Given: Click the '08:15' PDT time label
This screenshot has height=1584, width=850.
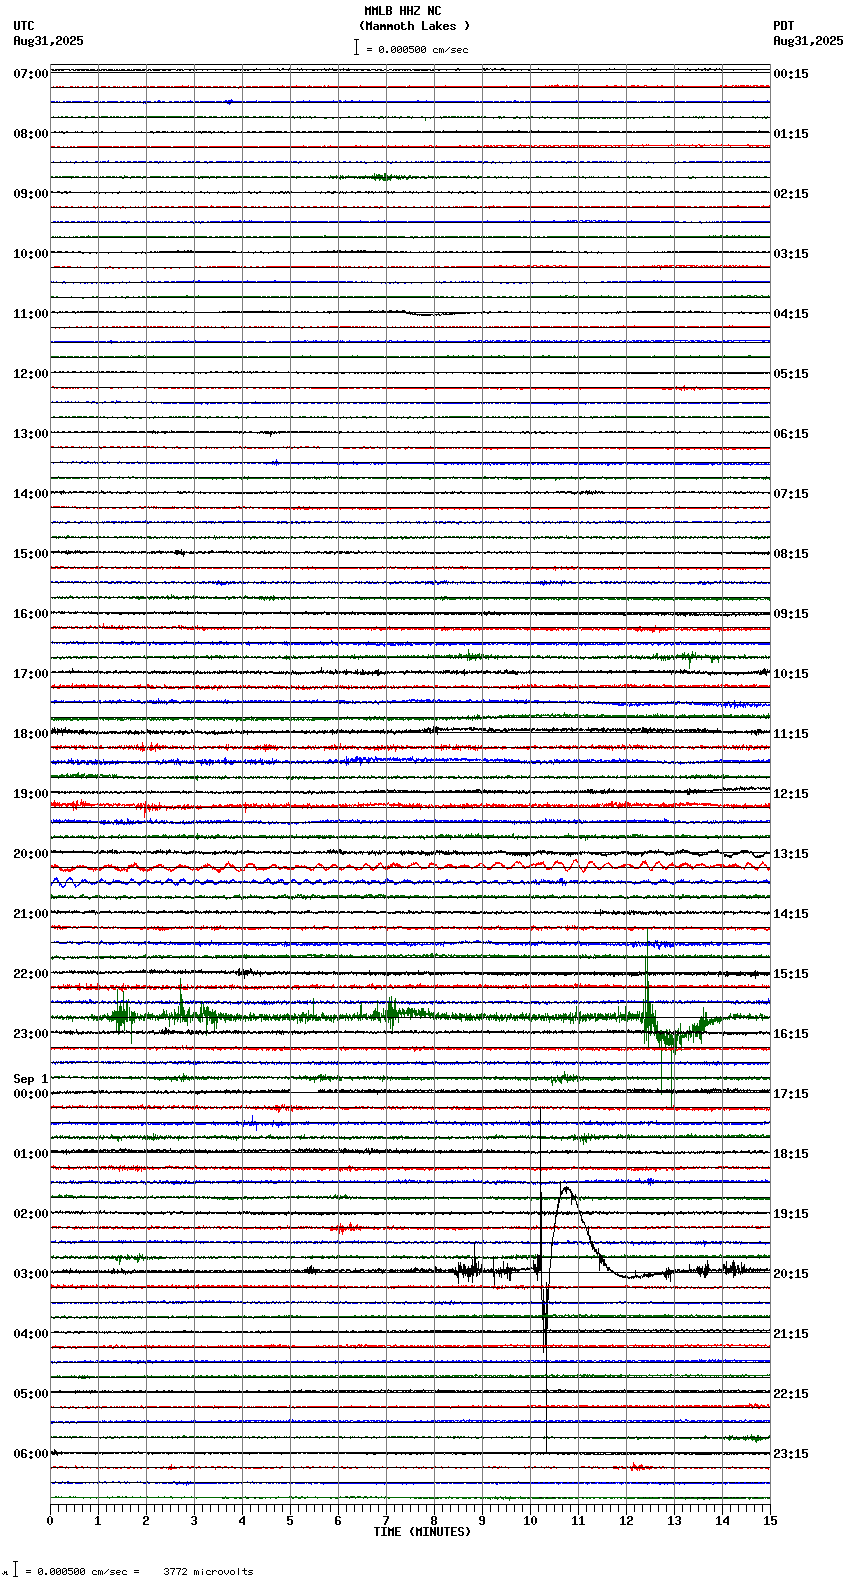Looking at the screenshot, I should point(791,554).
